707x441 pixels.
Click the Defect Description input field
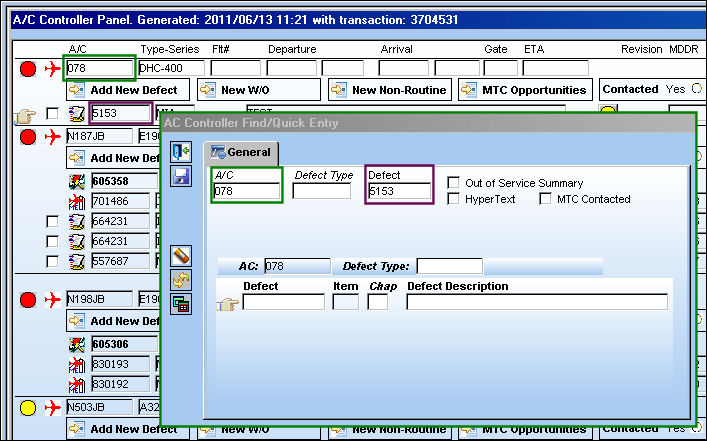click(537, 302)
